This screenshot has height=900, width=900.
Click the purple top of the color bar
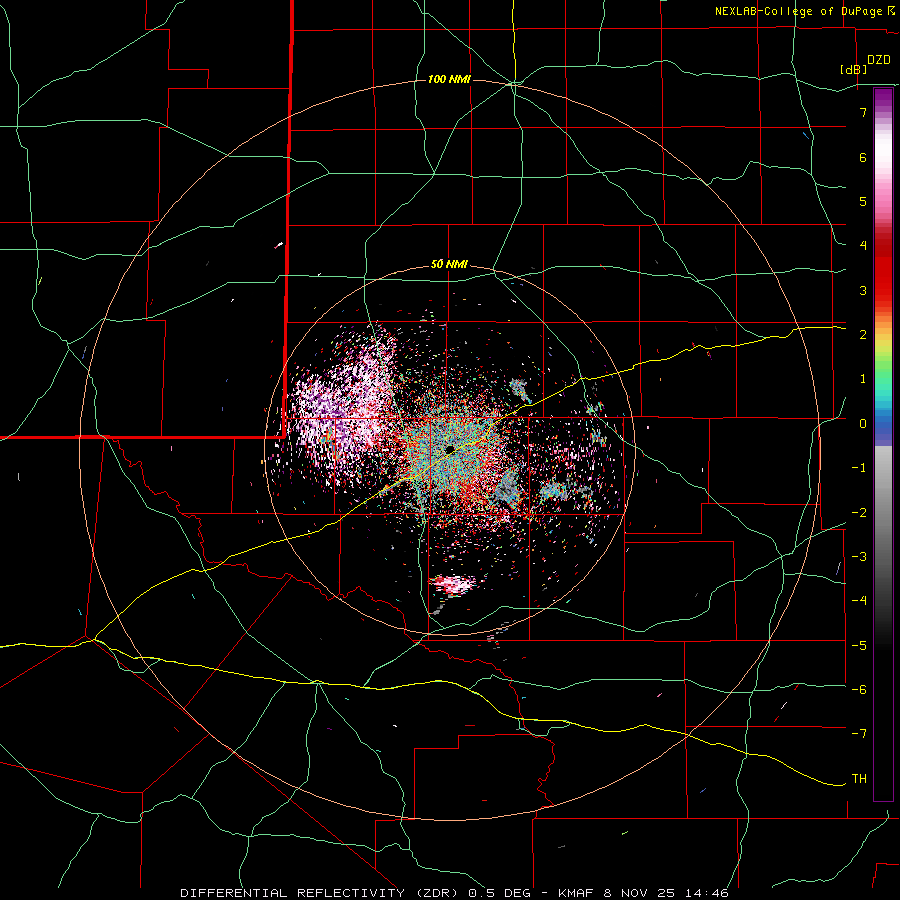click(883, 98)
